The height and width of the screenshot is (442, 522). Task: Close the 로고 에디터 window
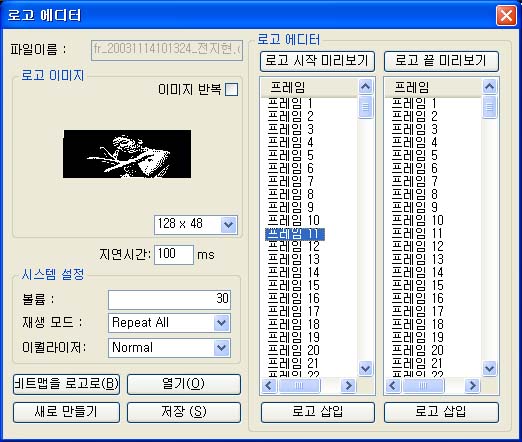point(506,15)
